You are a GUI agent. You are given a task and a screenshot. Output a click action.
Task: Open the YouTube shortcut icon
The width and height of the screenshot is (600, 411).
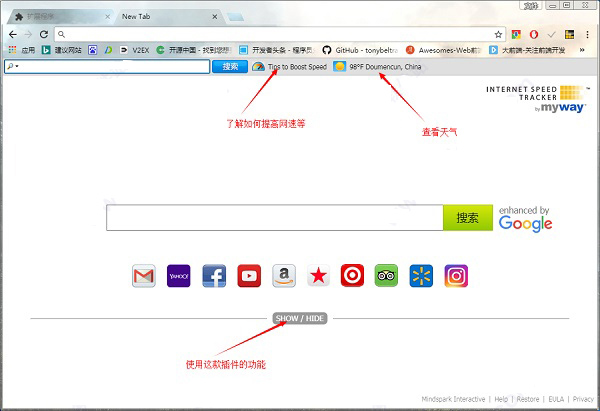click(x=249, y=276)
